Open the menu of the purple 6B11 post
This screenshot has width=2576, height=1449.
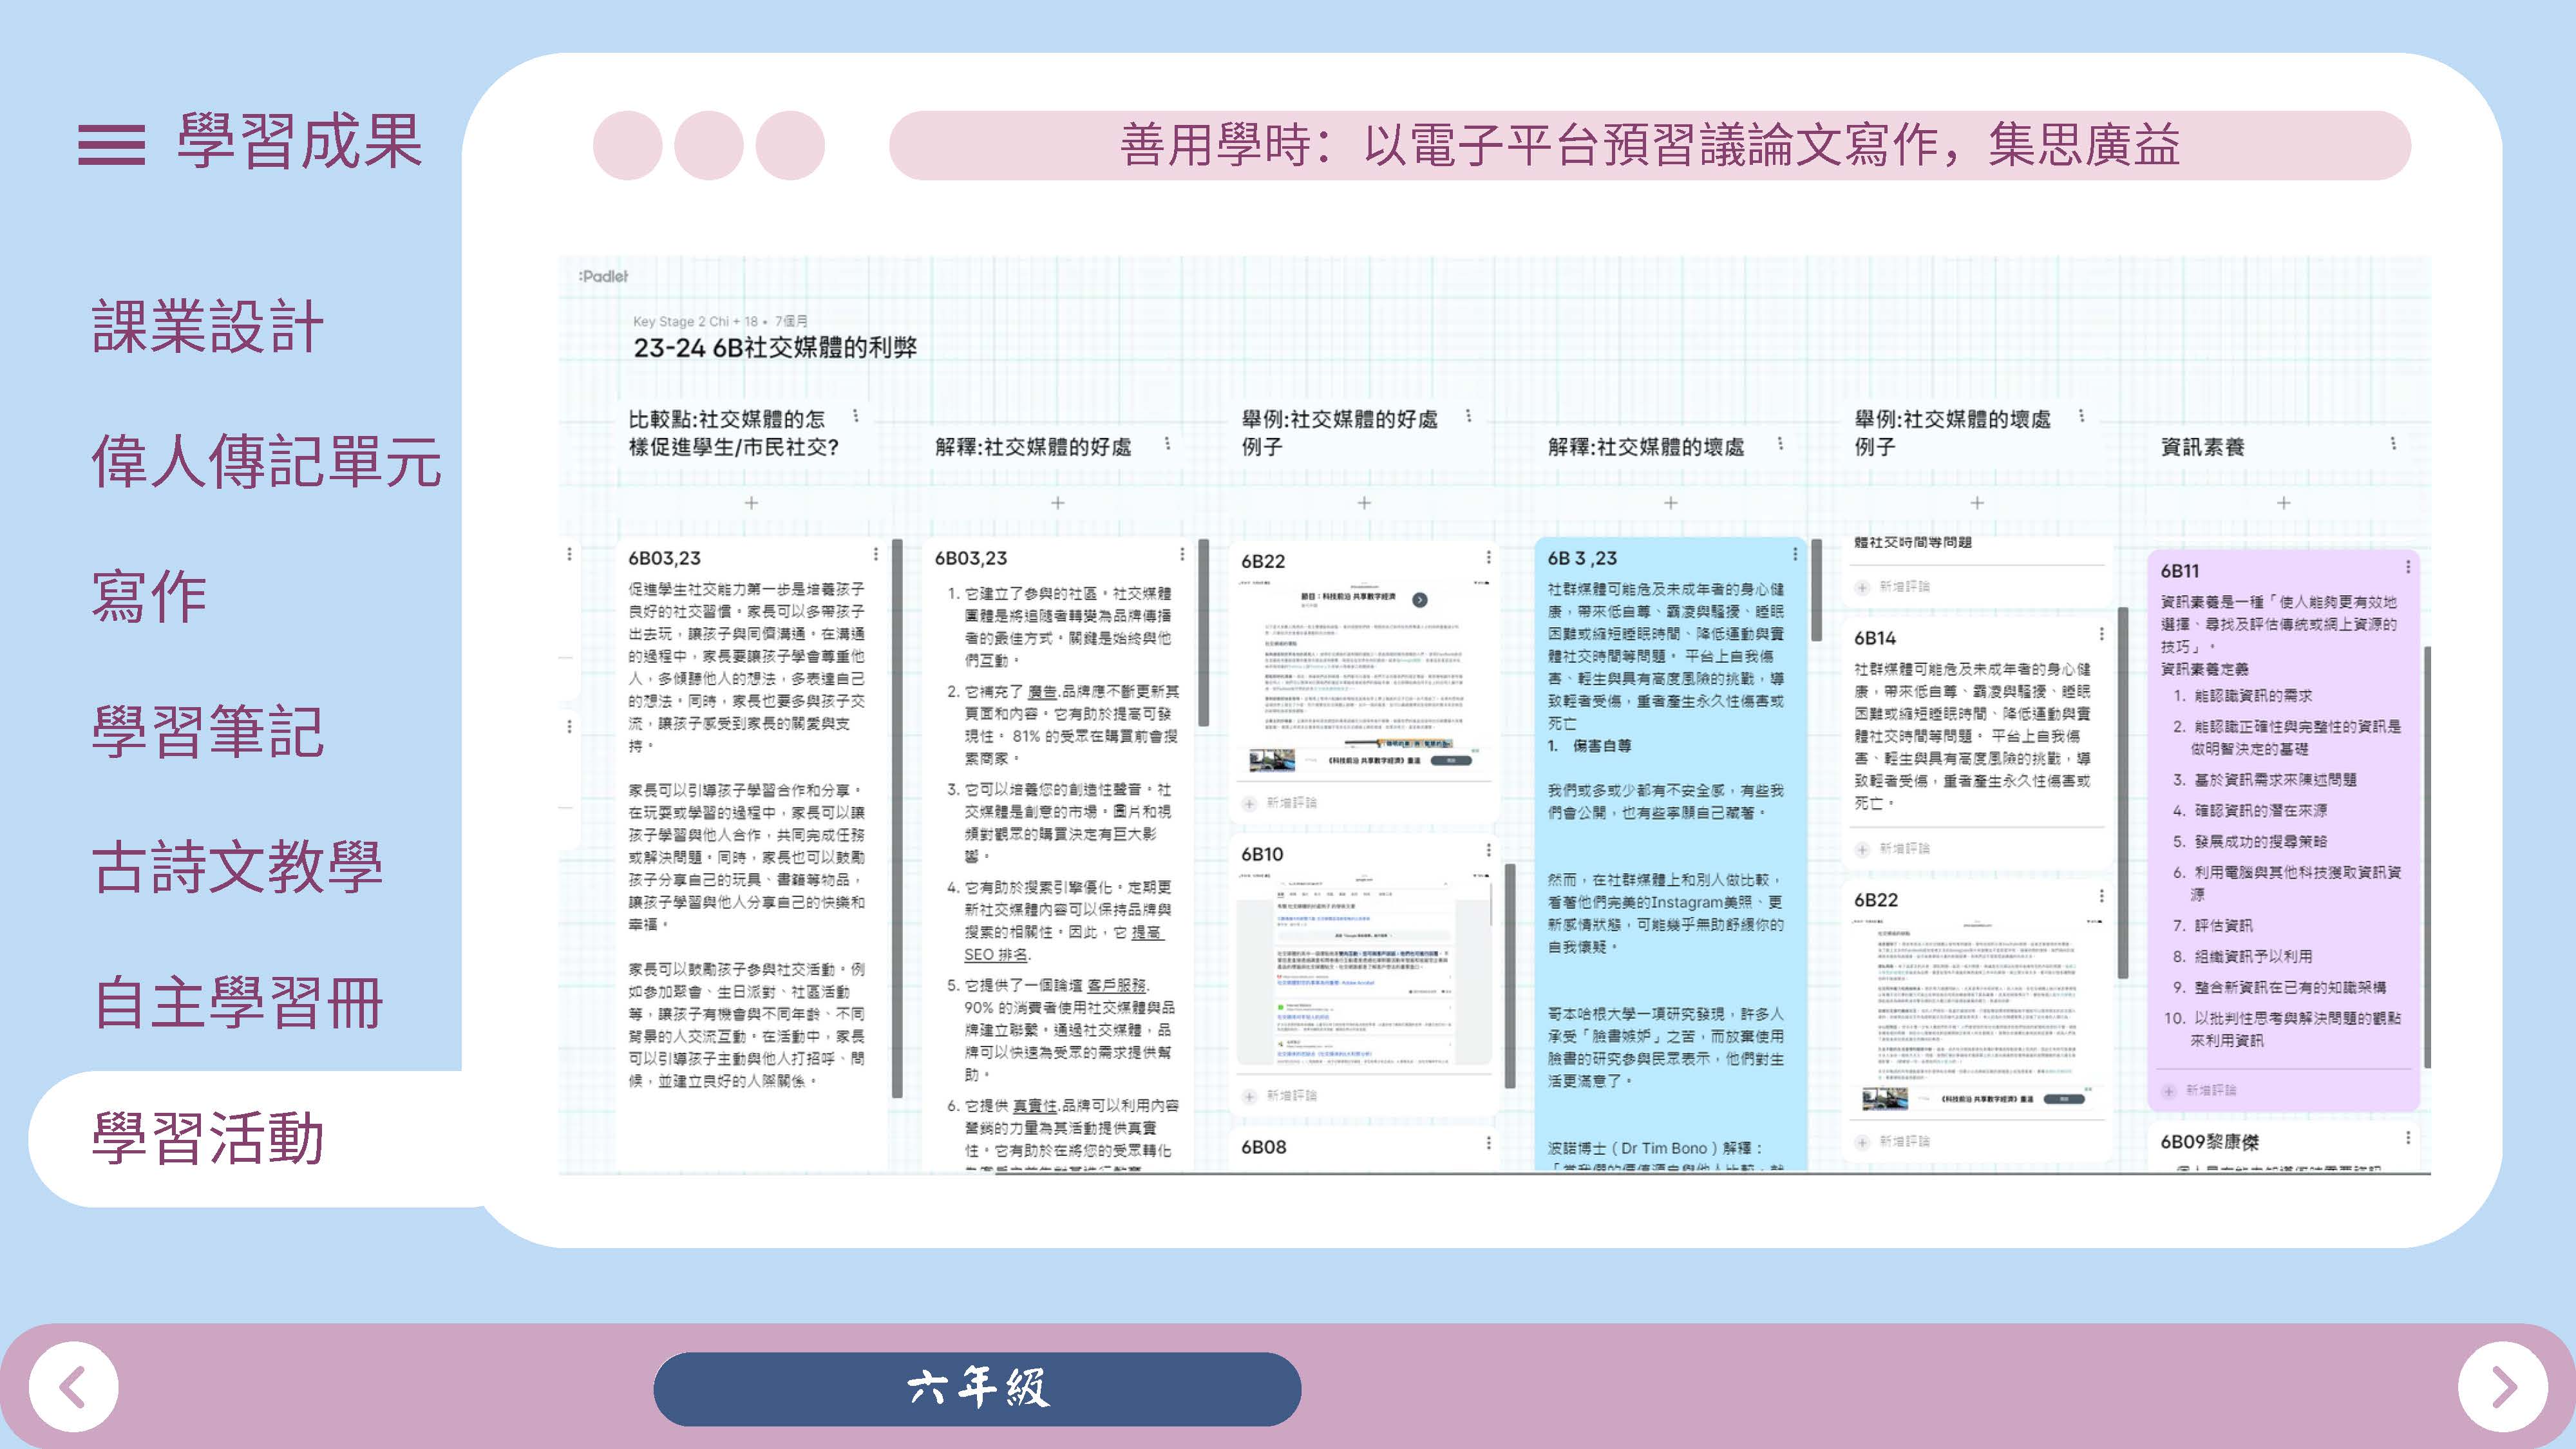[x=2408, y=567]
